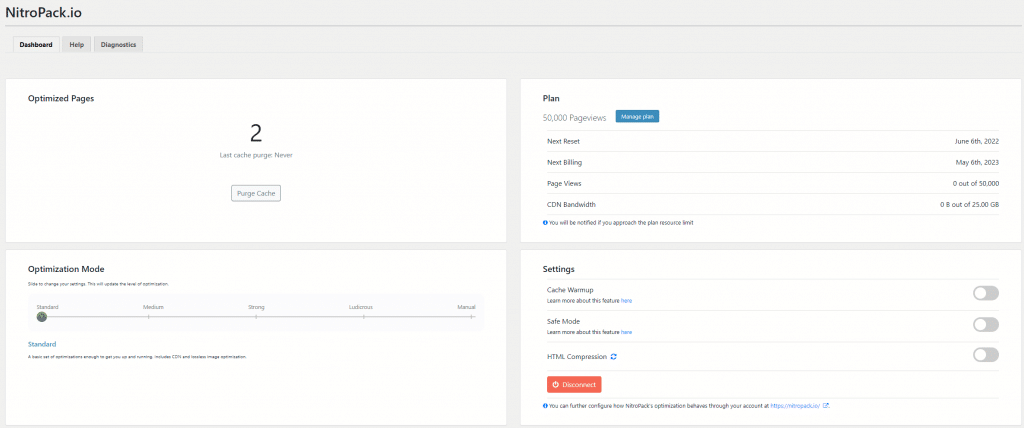
Task: Click the 'May 6th, 2023' billing date
Action: (977, 162)
